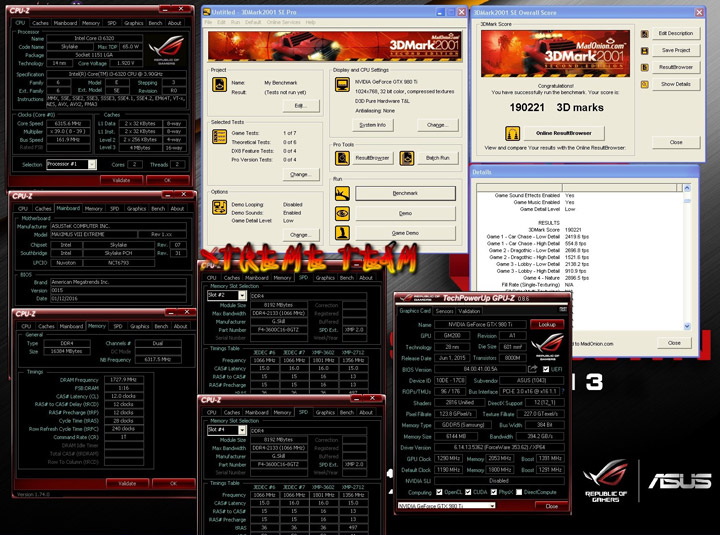Click OK button in CPU-Z Memory window
Screen dimensions: 720x535
point(173,483)
